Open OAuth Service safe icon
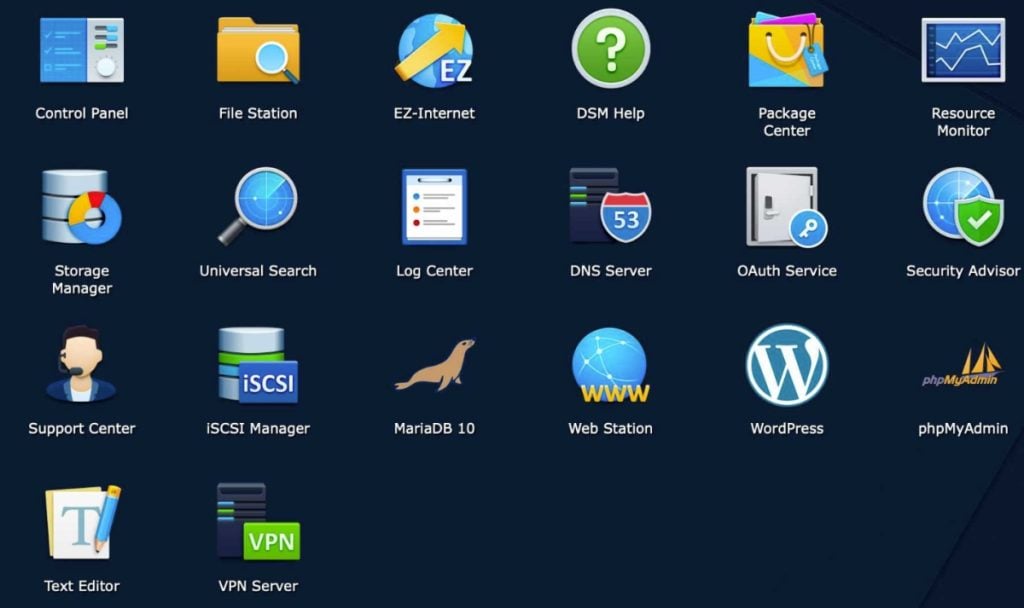The image size is (1024, 608). [x=787, y=207]
